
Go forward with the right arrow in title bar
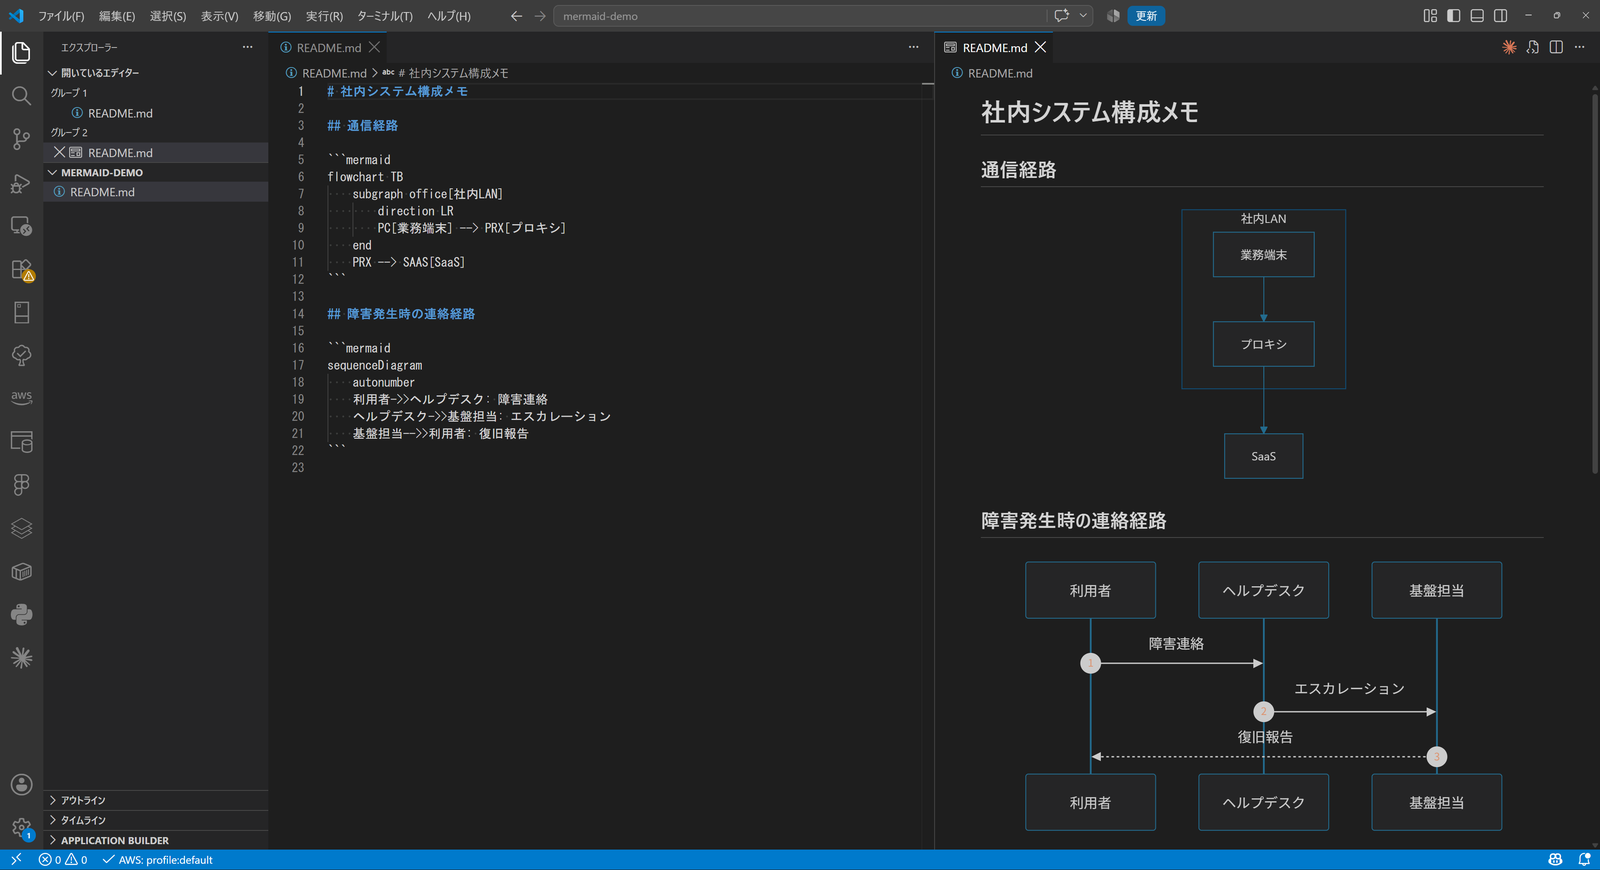click(x=540, y=16)
